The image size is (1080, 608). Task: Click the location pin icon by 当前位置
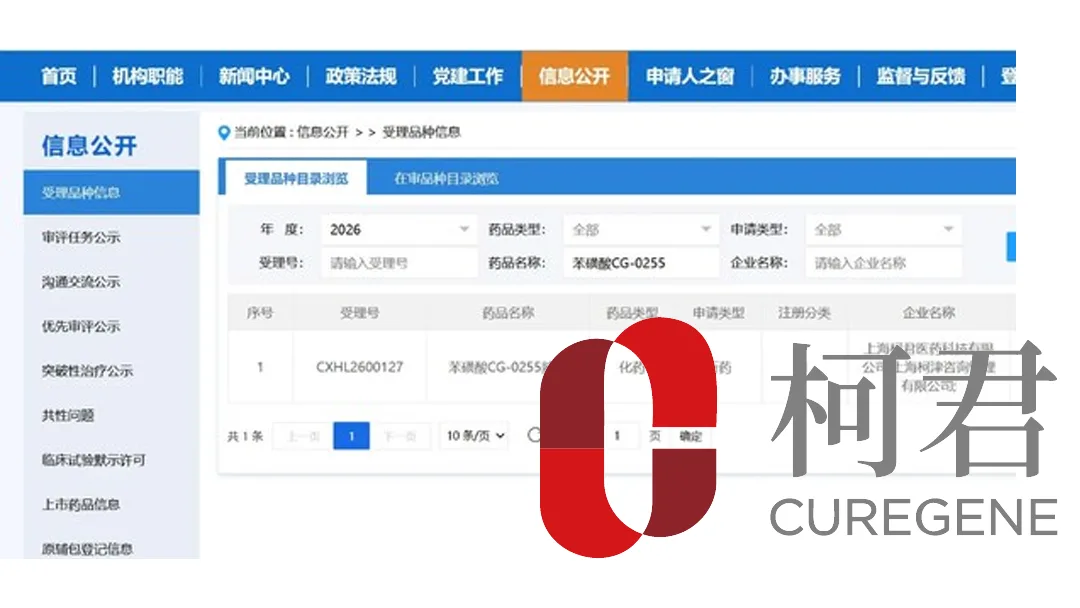(x=224, y=132)
